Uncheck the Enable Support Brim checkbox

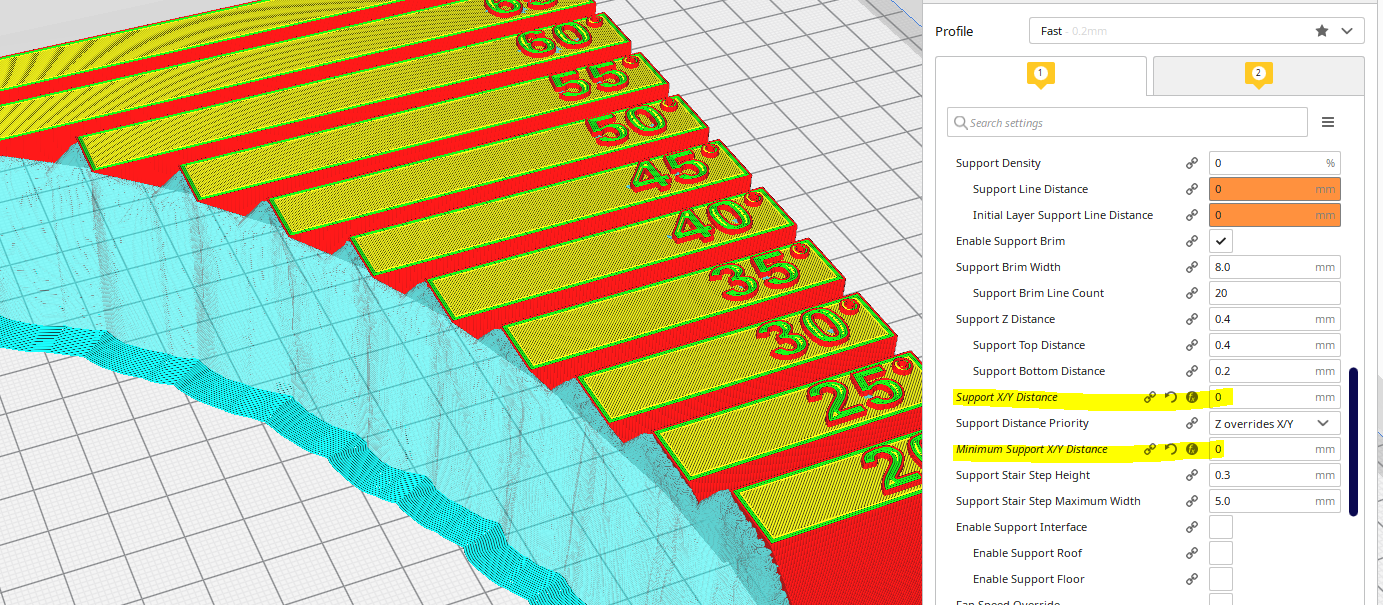pos(1221,241)
